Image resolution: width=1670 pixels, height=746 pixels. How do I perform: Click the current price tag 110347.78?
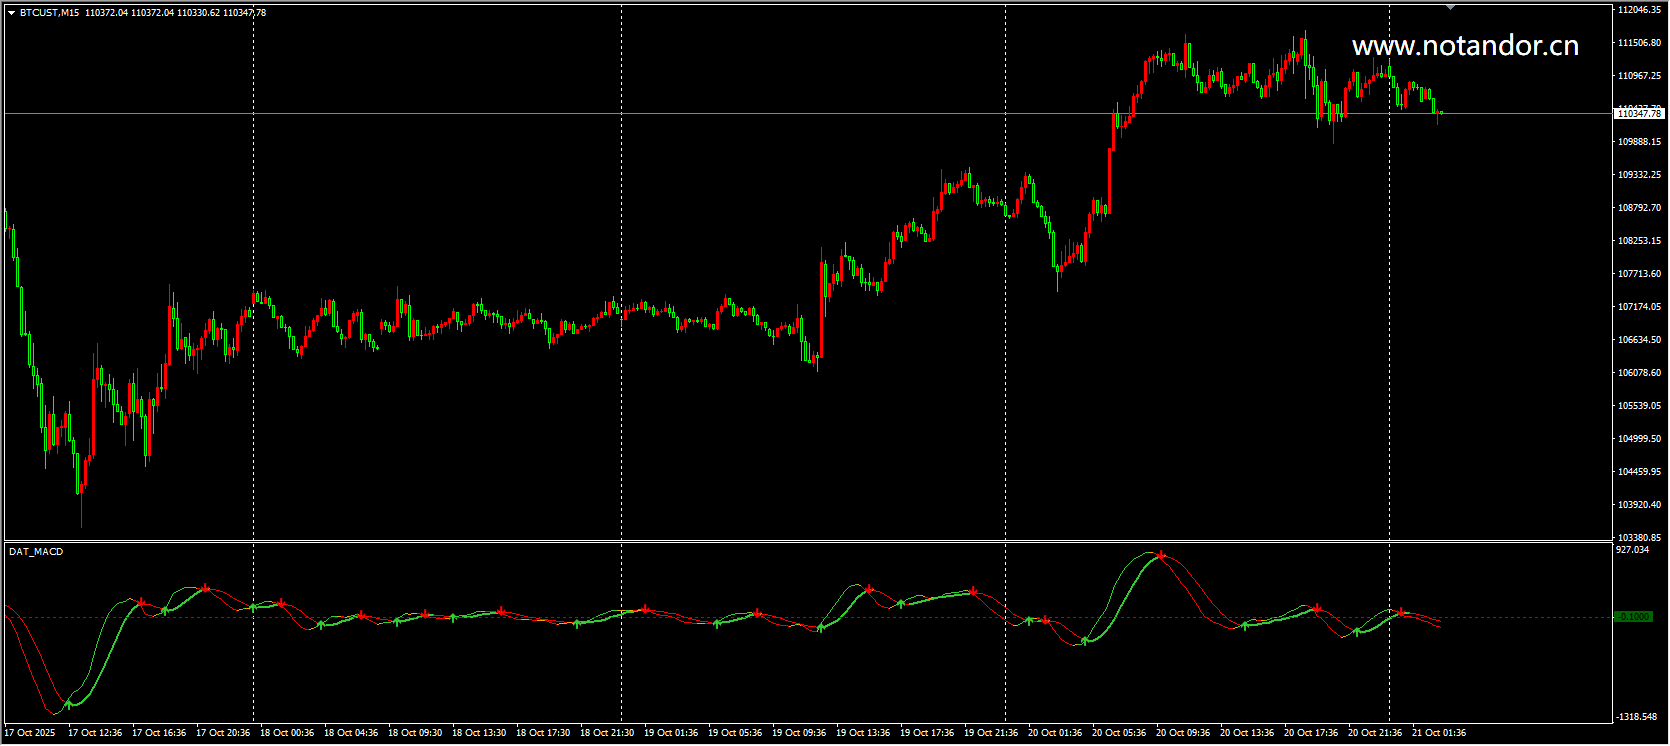[x=1639, y=114]
